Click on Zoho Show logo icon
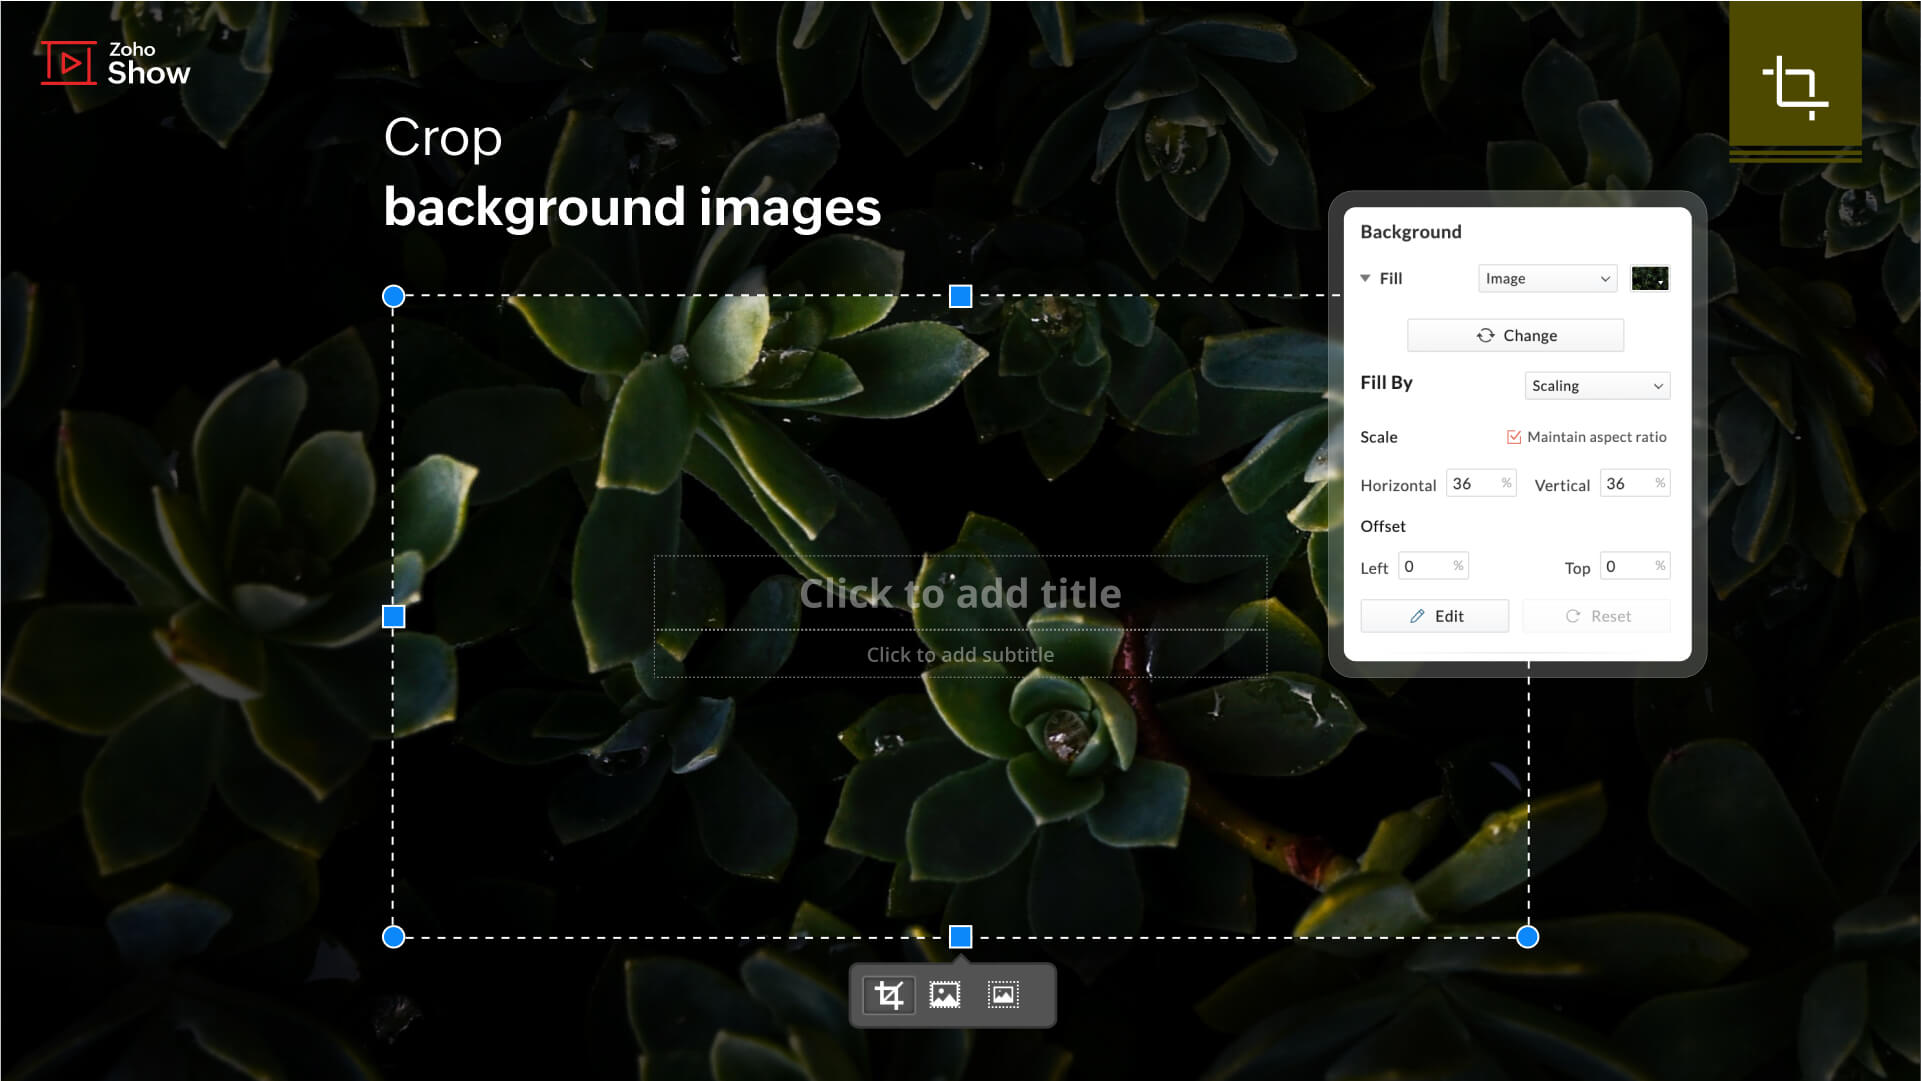1921x1081 pixels. point(67,62)
